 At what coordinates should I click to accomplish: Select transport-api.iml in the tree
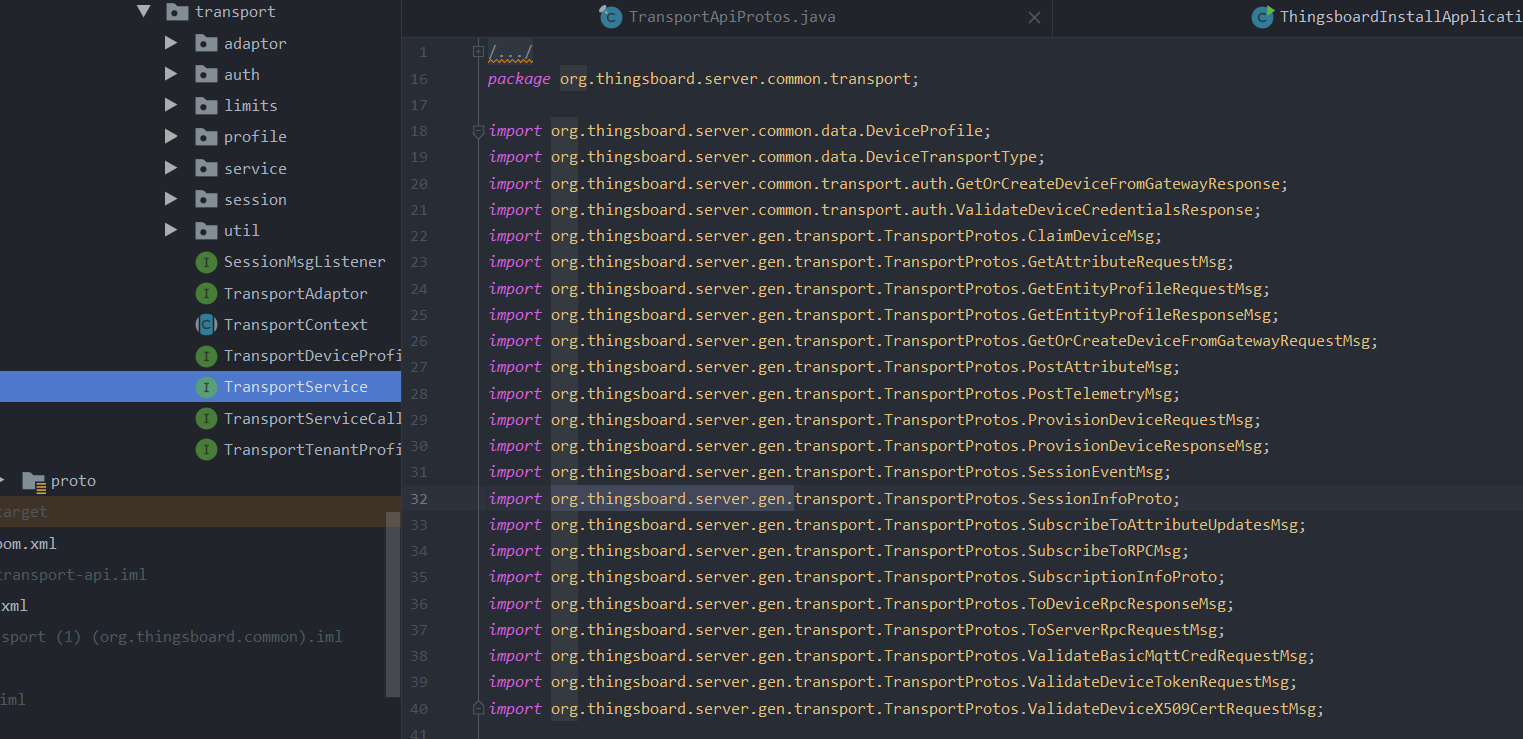(x=73, y=575)
